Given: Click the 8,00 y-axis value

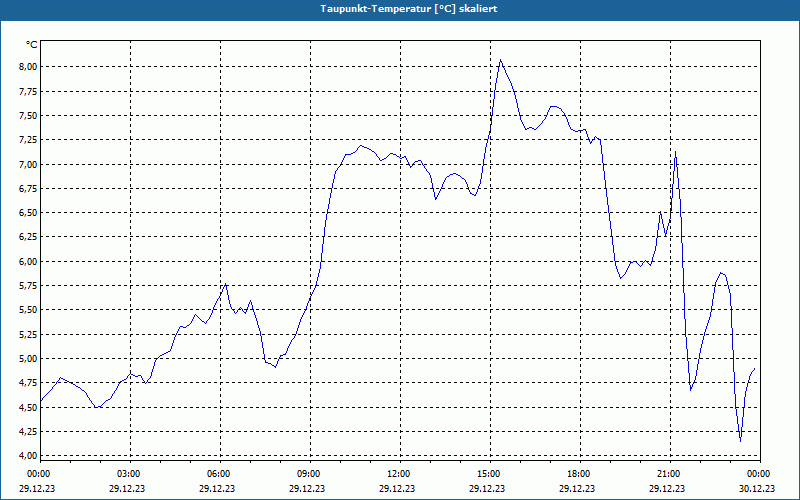Looking at the screenshot, I should 29,67.
